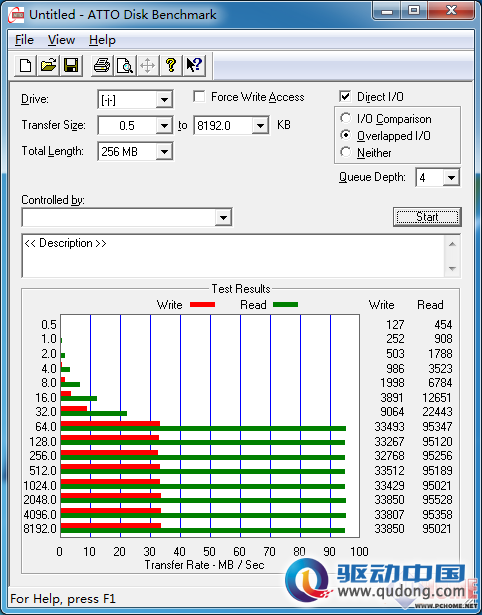
Task: Activate the context help arrow icon
Action: 194,65
